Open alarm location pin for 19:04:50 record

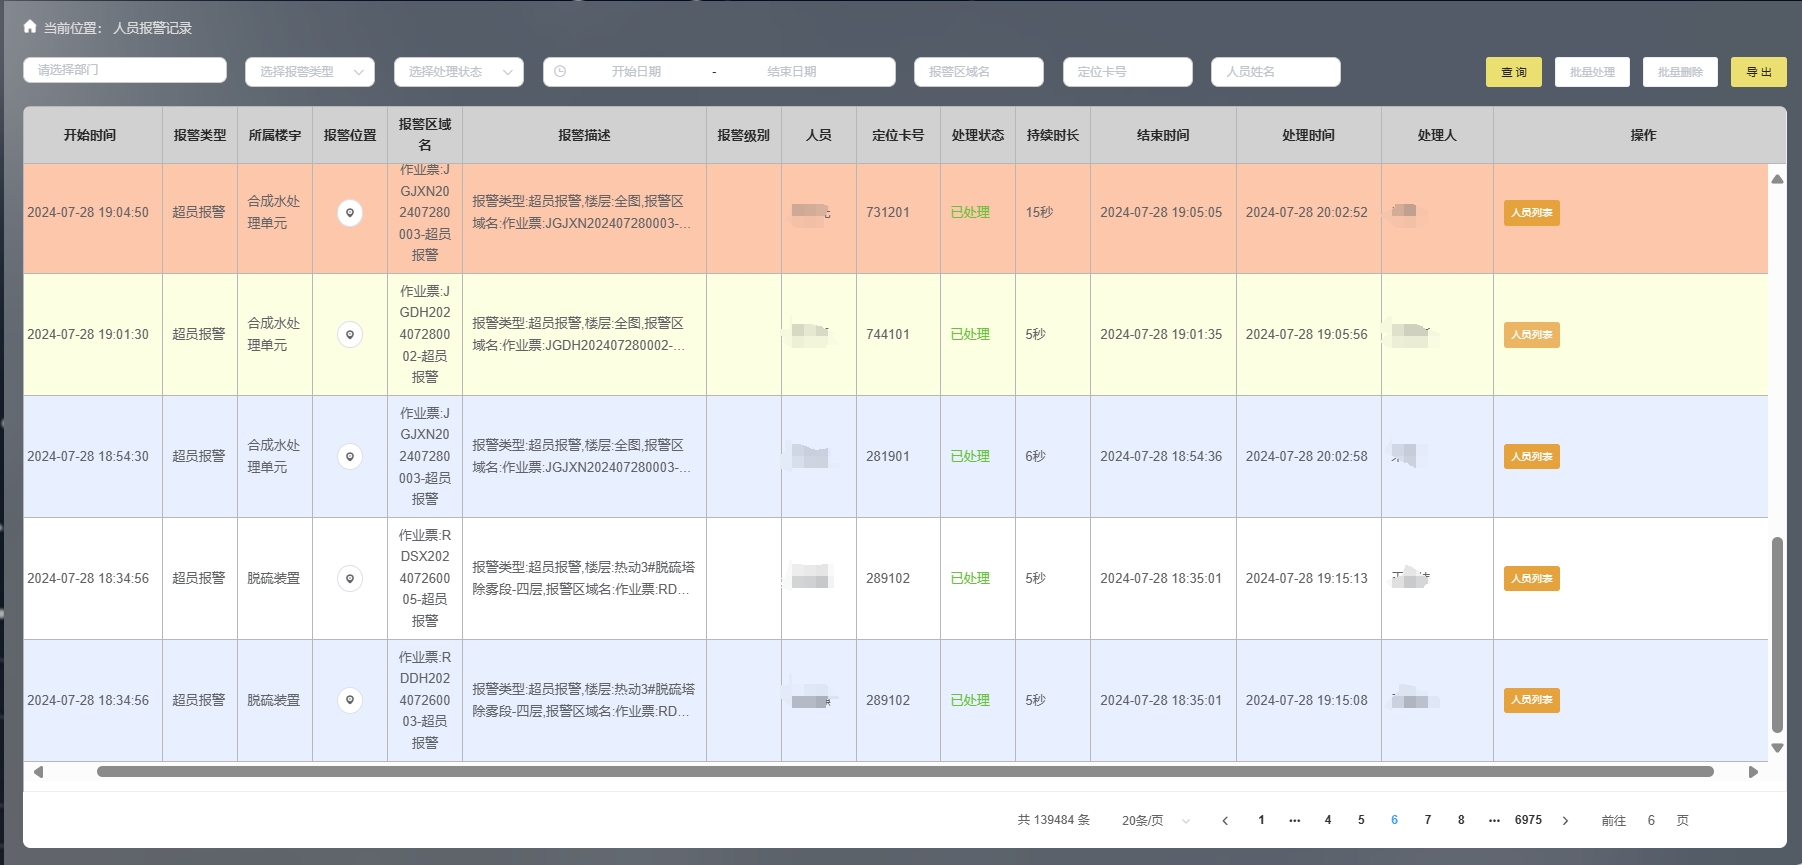click(x=349, y=213)
